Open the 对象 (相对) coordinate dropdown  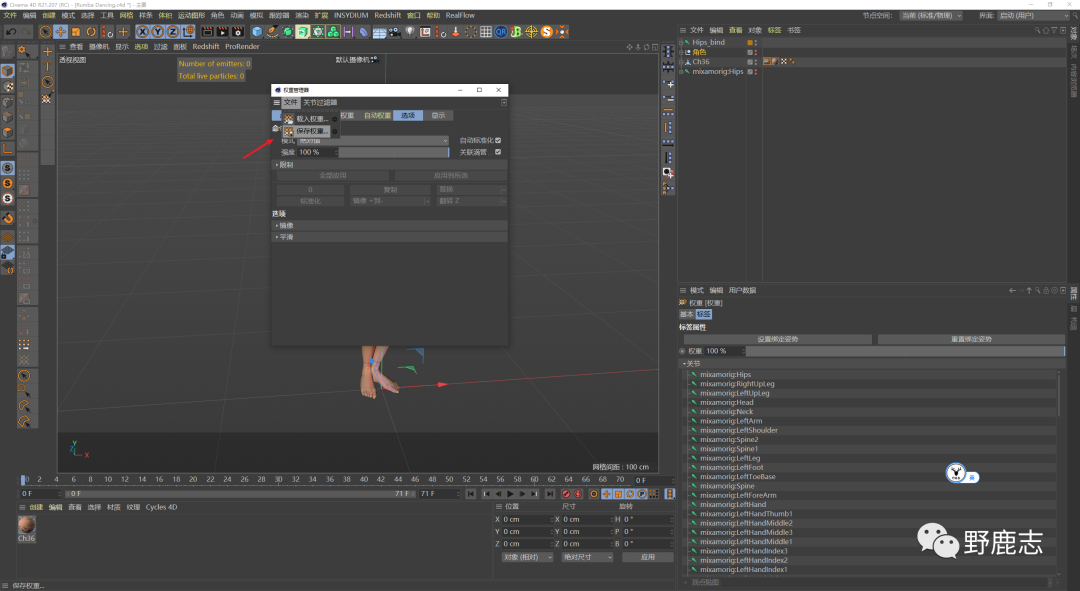tap(527, 557)
